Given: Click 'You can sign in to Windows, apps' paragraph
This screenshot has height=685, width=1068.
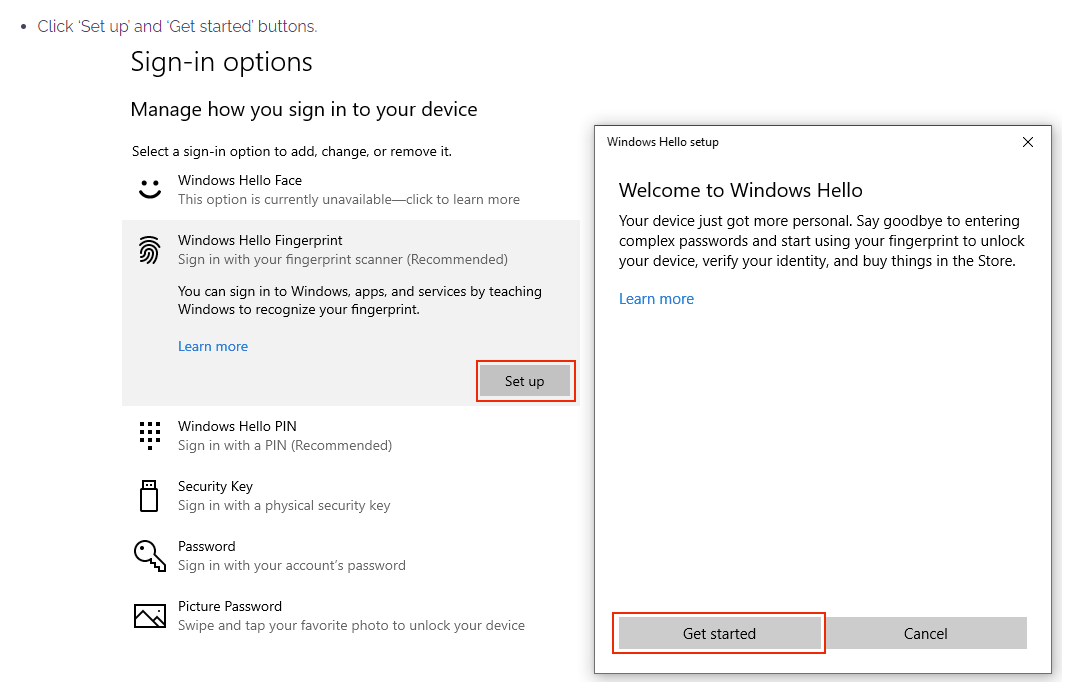Looking at the screenshot, I should click(x=360, y=300).
